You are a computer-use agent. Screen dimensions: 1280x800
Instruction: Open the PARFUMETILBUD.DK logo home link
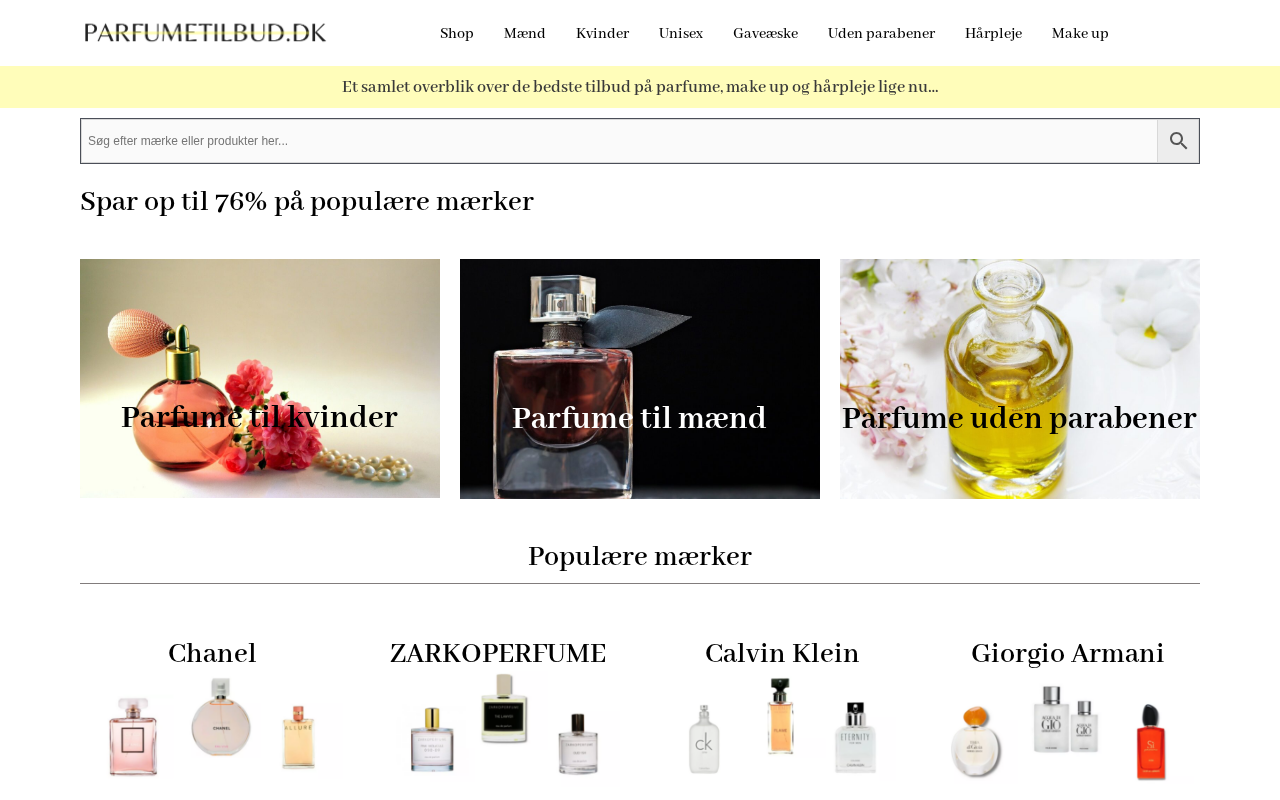tap(205, 33)
